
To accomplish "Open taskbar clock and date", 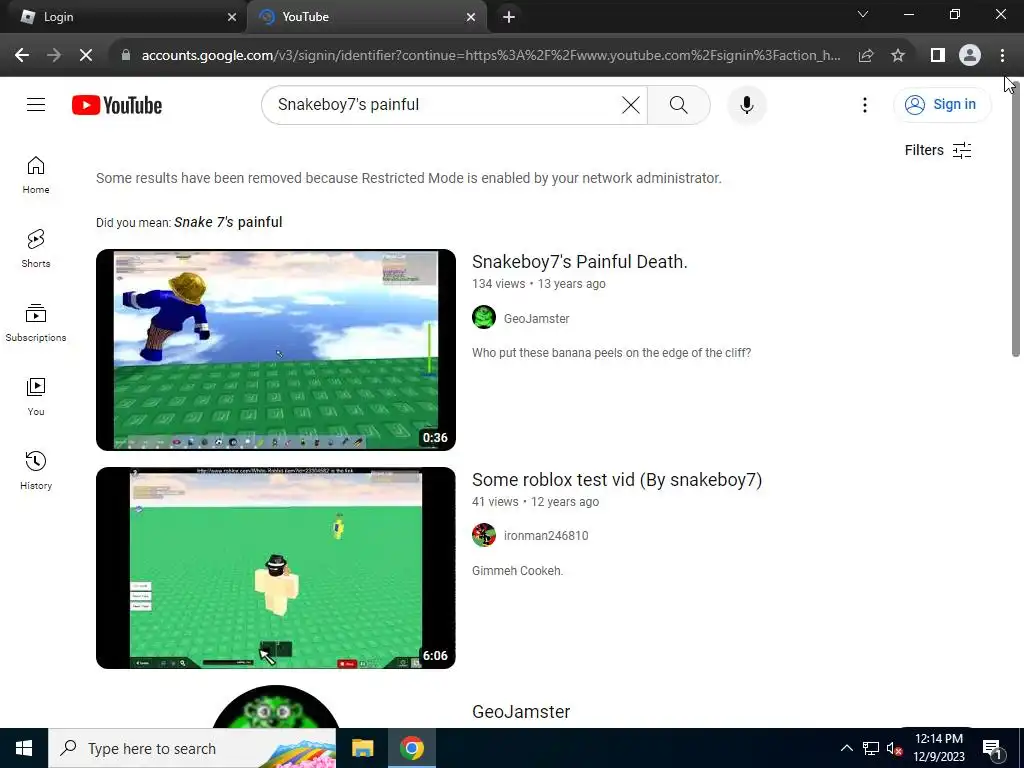I will 938,748.
